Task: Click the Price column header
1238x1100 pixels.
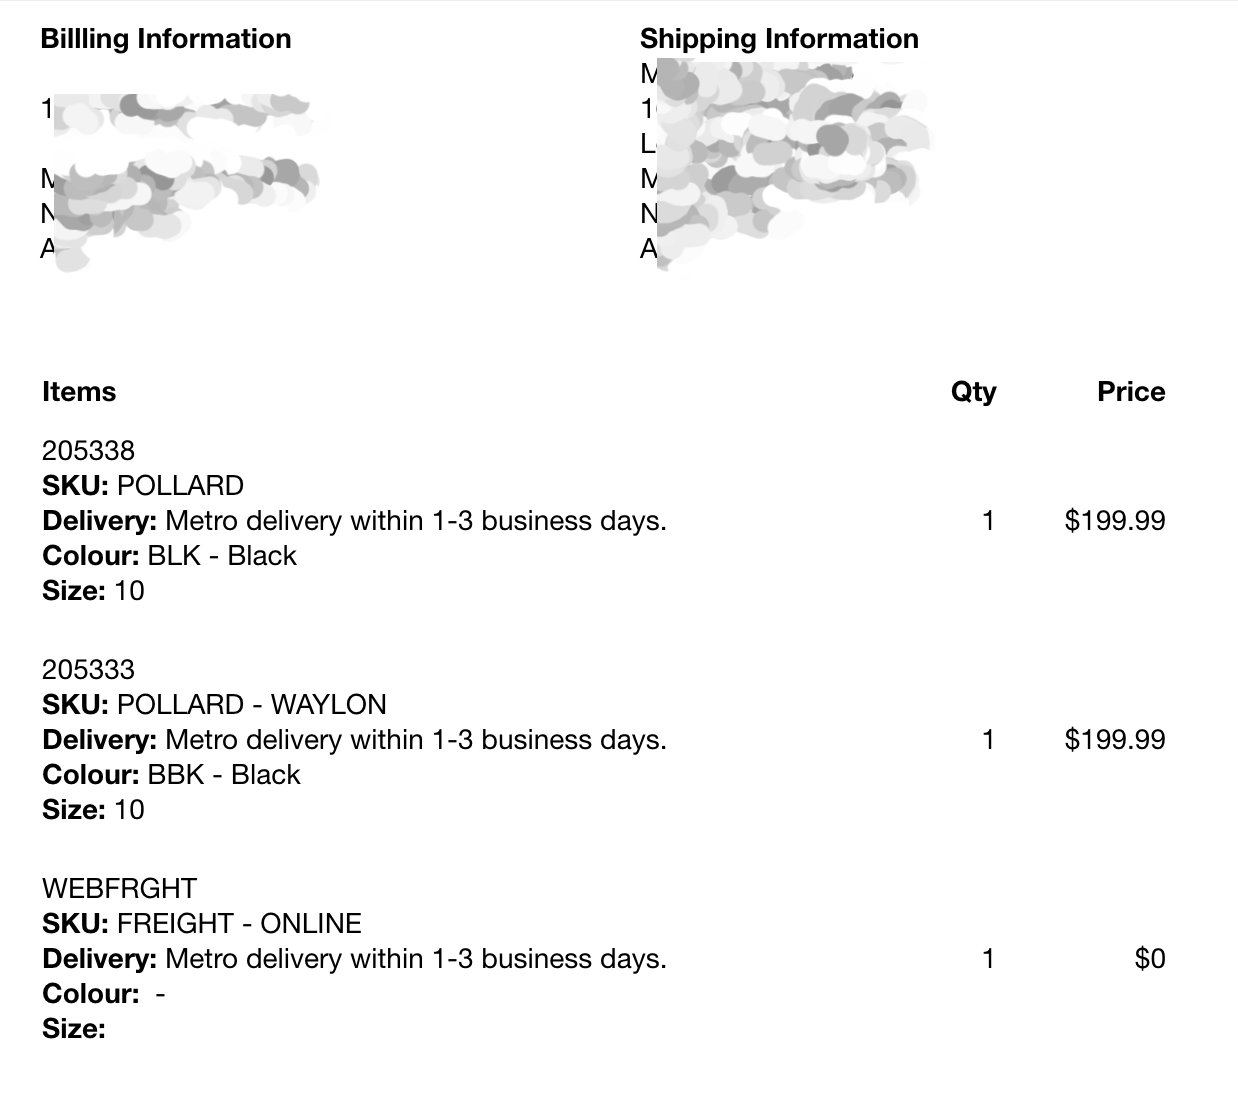Action: (1130, 392)
